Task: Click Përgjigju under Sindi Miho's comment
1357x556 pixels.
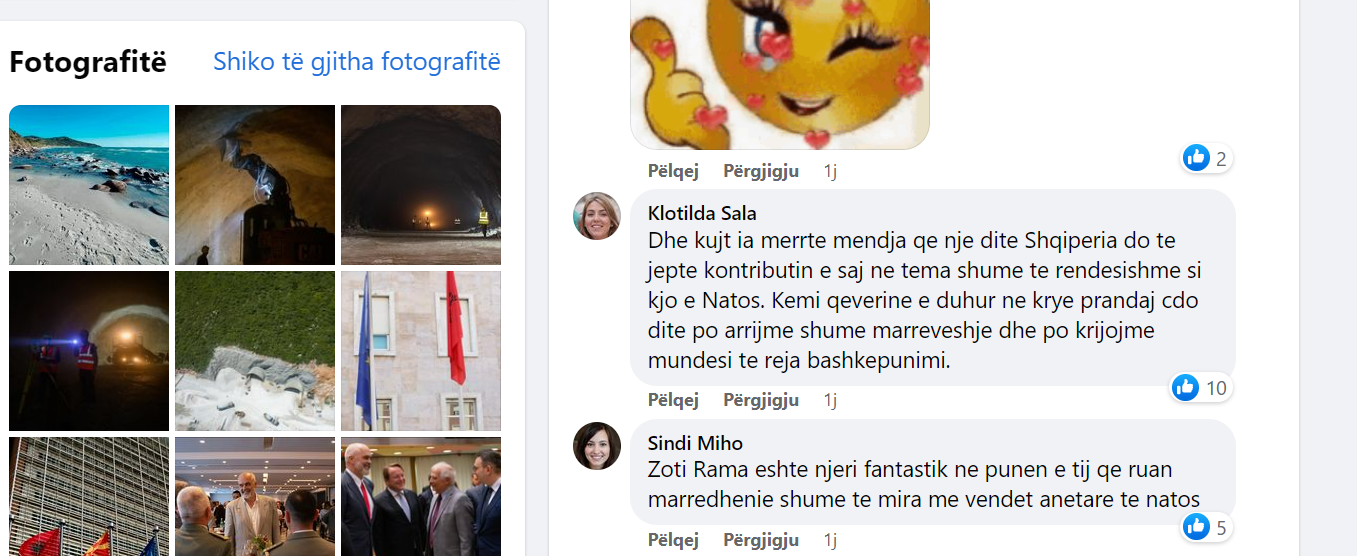Action: point(761,541)
